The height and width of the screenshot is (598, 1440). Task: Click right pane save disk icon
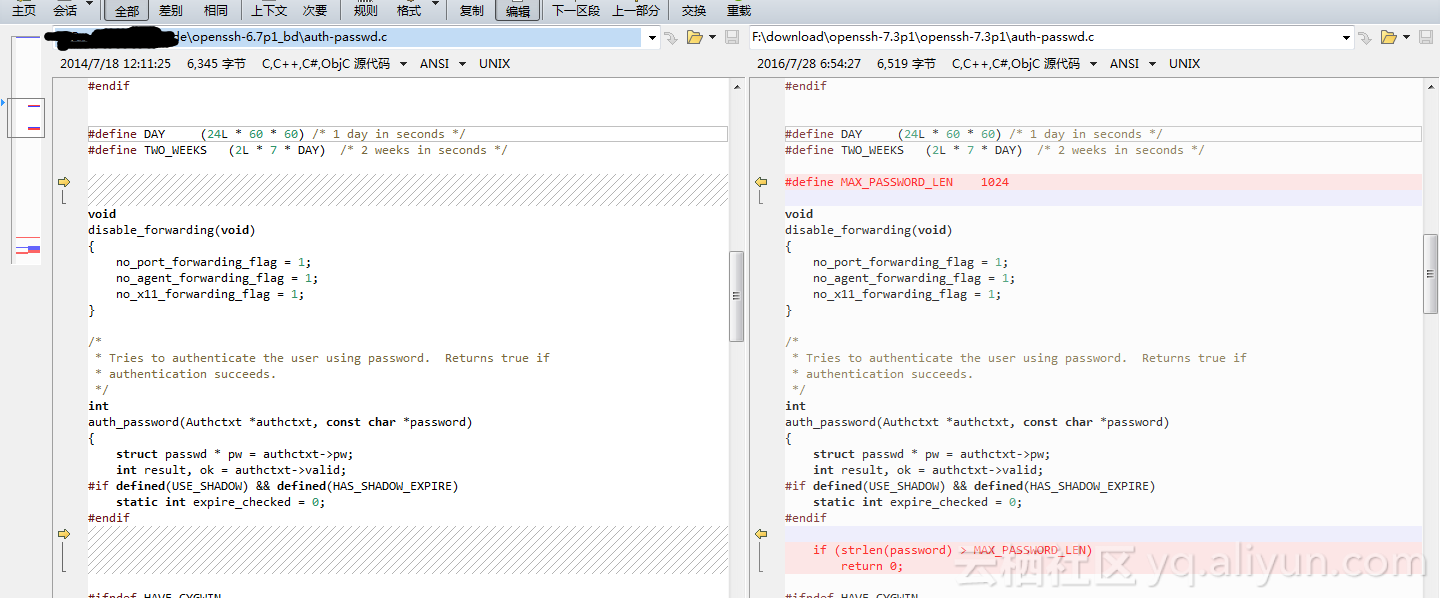pos(1427,38)
